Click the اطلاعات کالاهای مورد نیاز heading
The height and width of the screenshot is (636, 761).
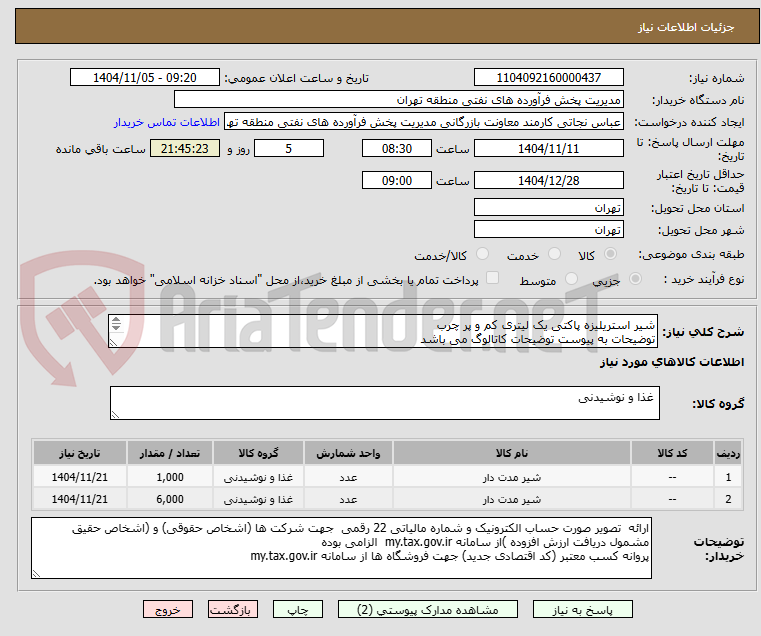(x=672, y=362)
